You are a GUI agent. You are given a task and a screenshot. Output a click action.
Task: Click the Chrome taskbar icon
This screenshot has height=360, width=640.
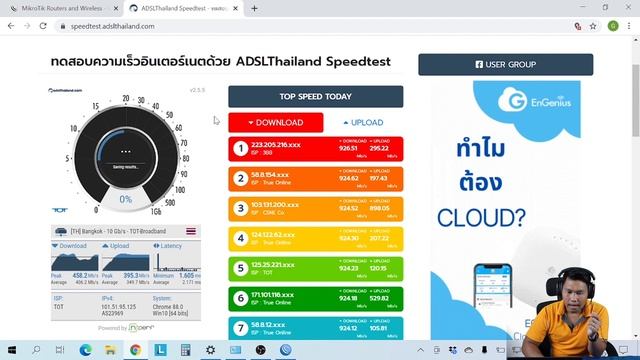[136, 350]
